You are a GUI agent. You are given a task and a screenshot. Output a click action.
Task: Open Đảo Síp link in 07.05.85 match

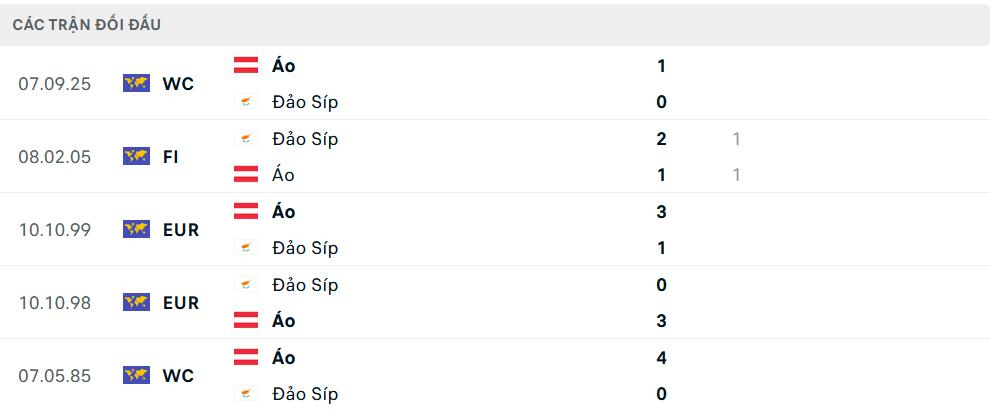click(304, 394)
